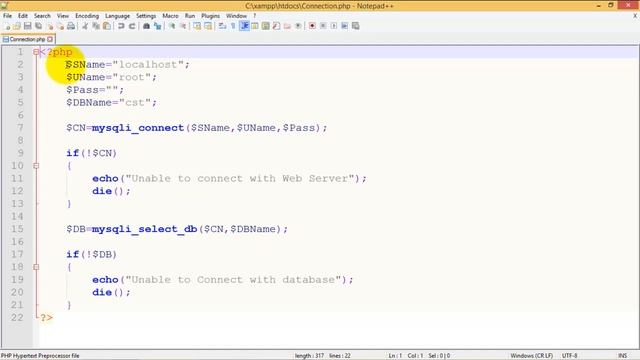
Task: Open the Plugins menu
Action: [211, 16]
